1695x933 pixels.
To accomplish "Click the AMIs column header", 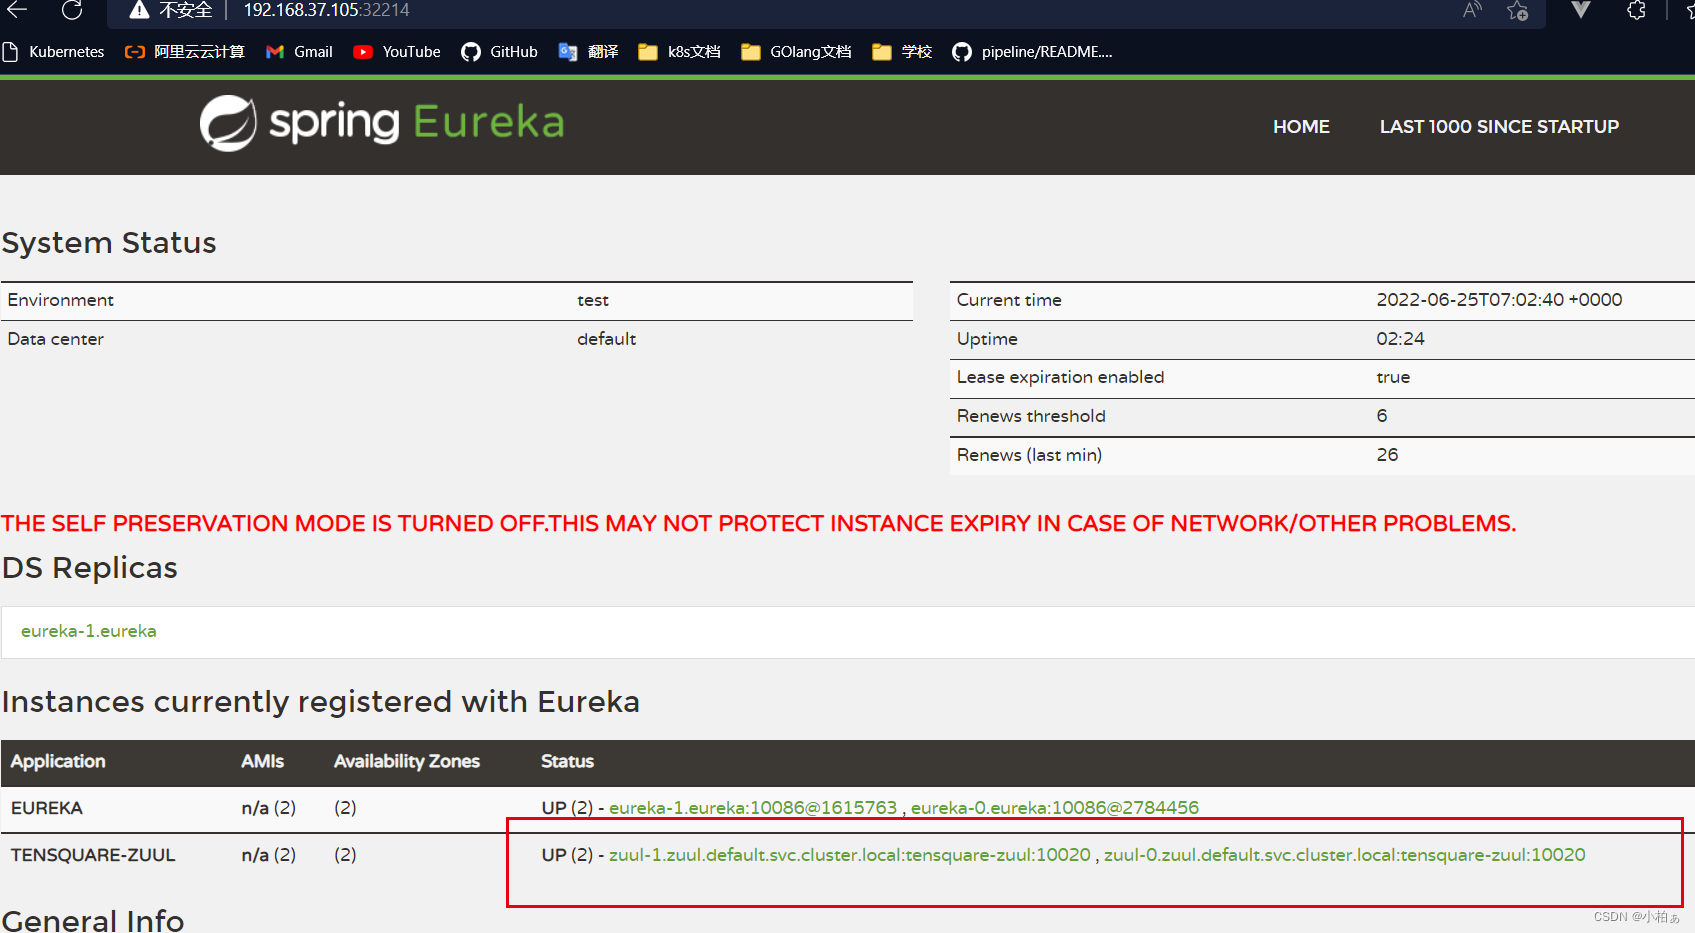I will click(x=262, y=762).
